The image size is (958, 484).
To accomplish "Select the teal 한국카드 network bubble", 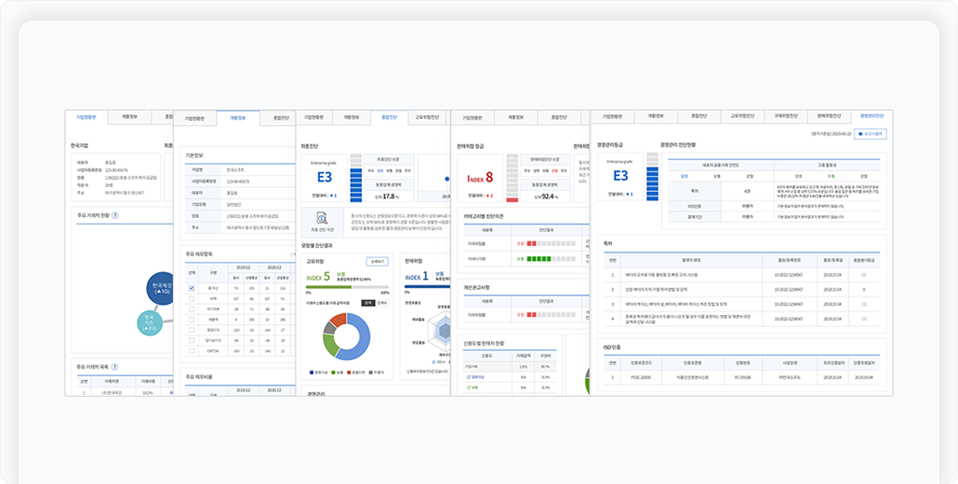I will click(x=150, y=323).
